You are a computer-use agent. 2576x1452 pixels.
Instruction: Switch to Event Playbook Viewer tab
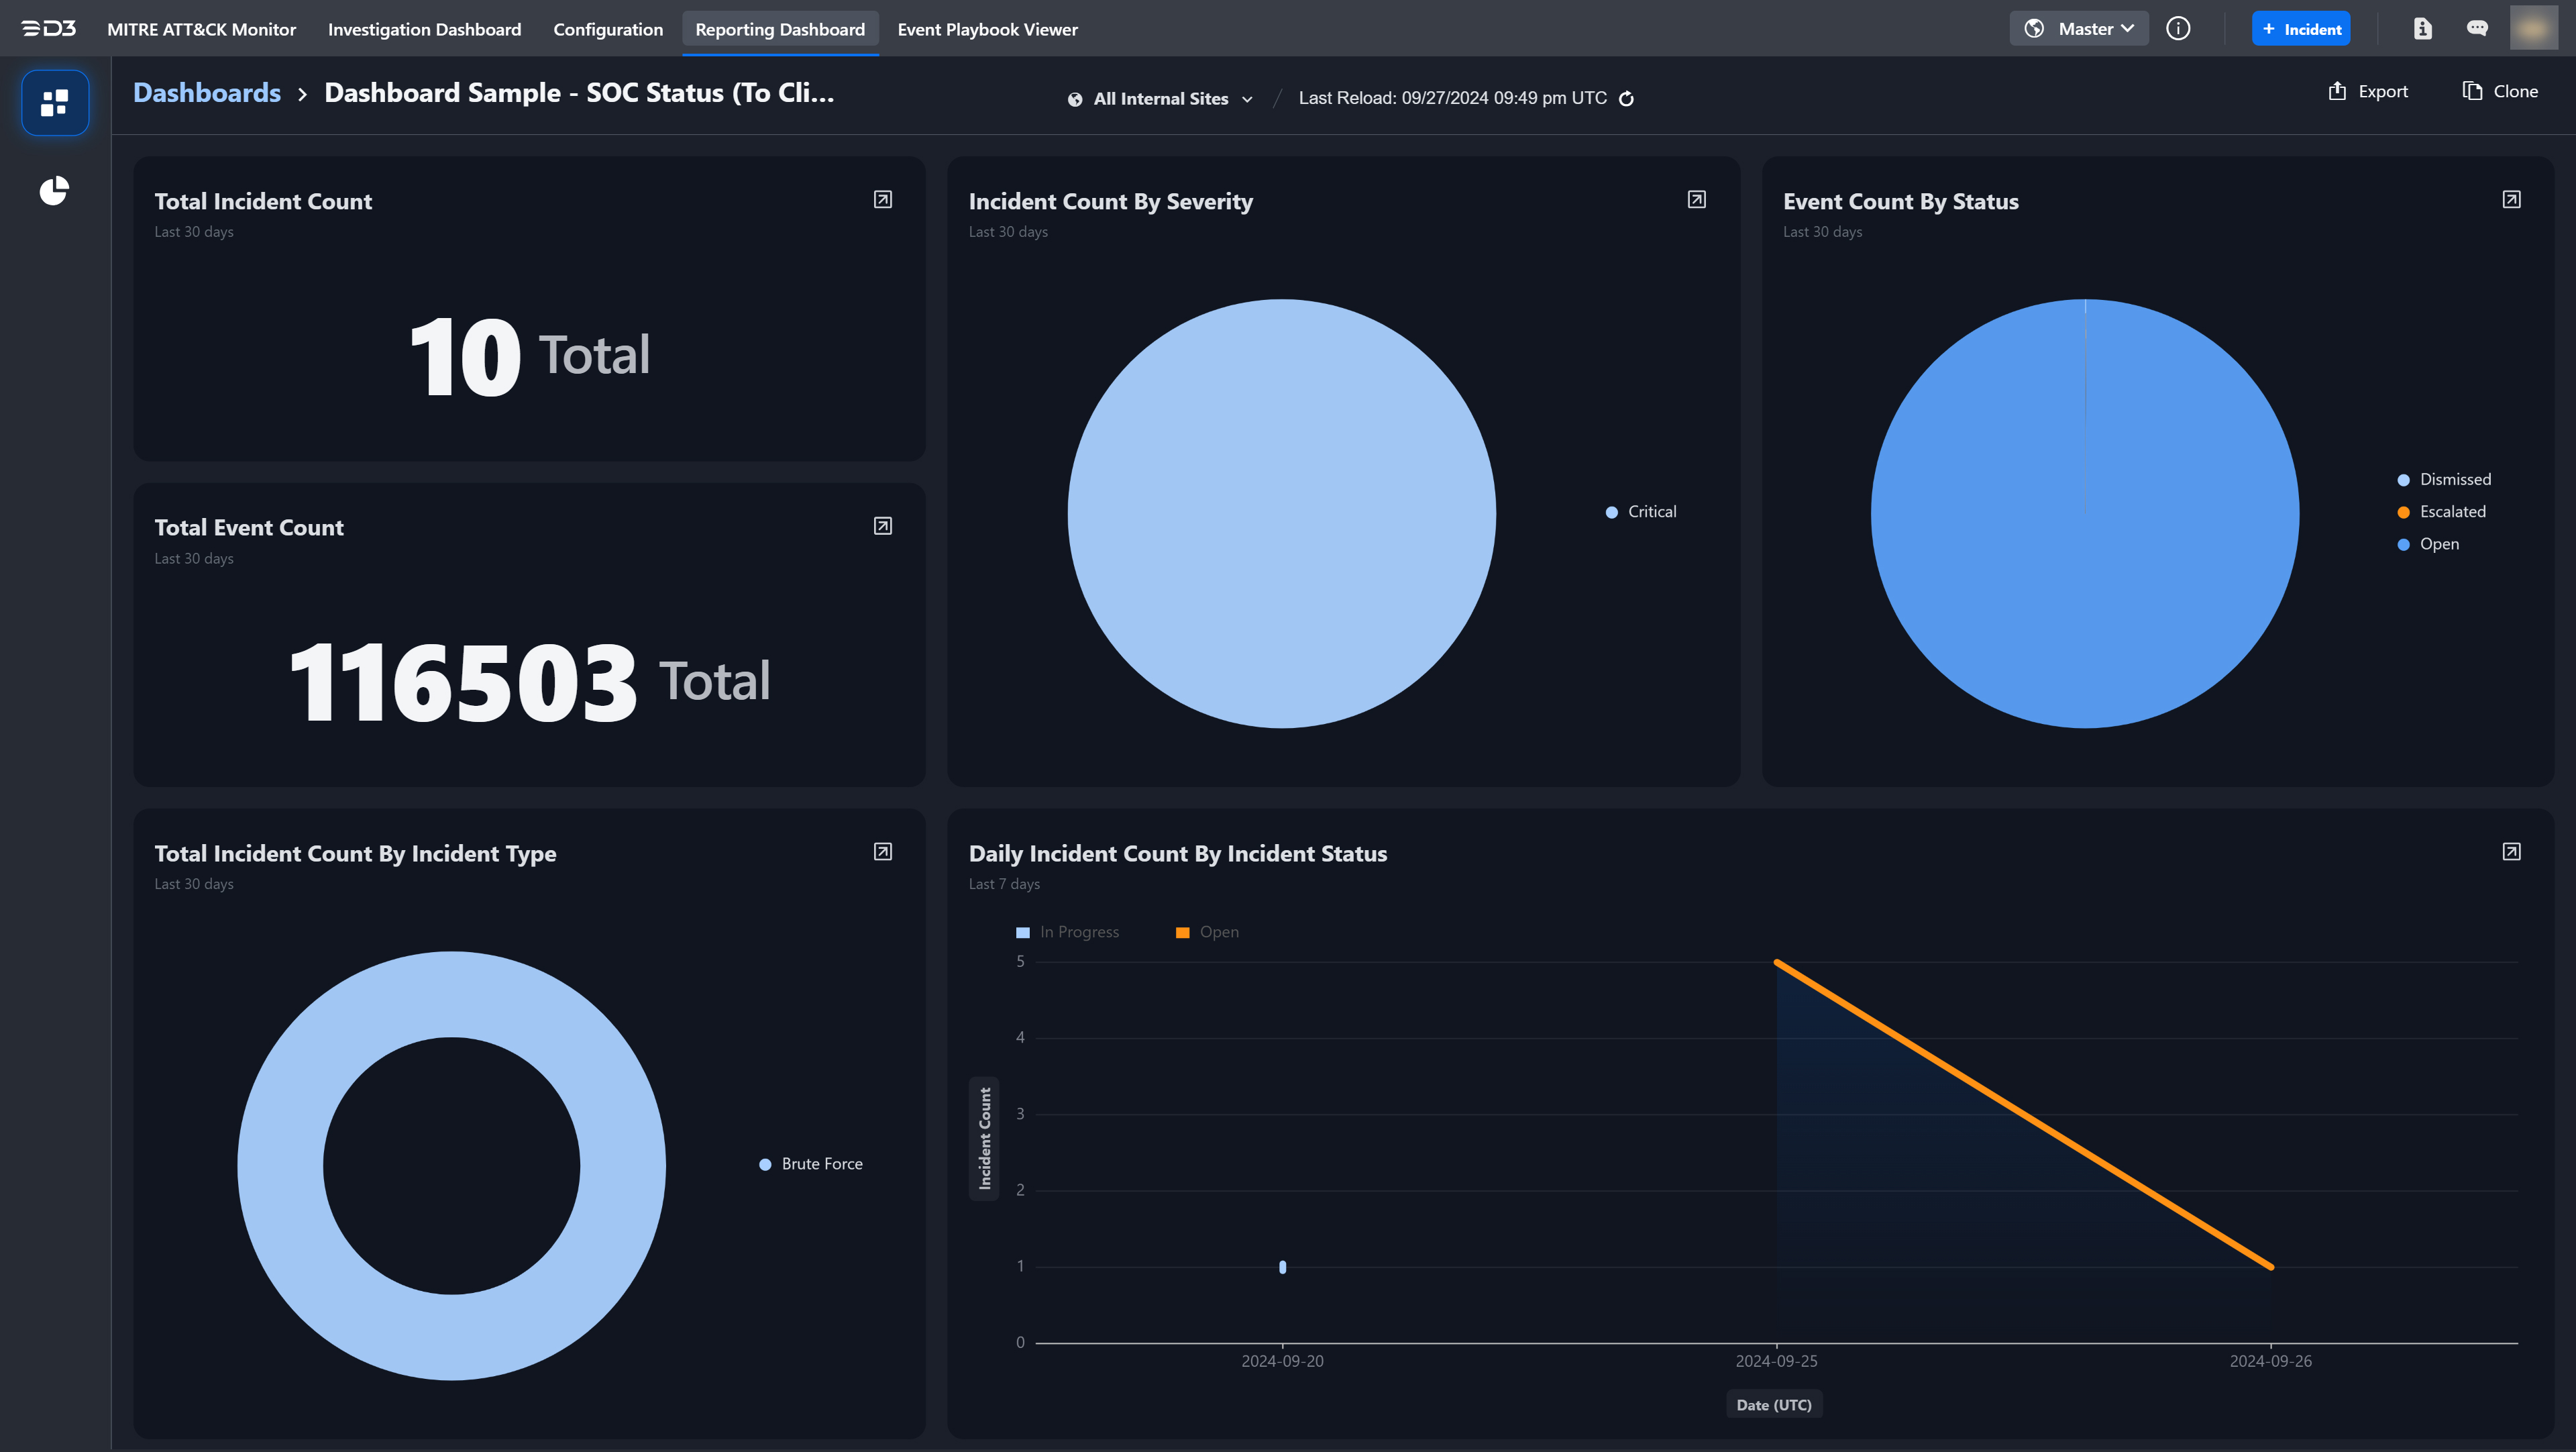click(987, 30)
